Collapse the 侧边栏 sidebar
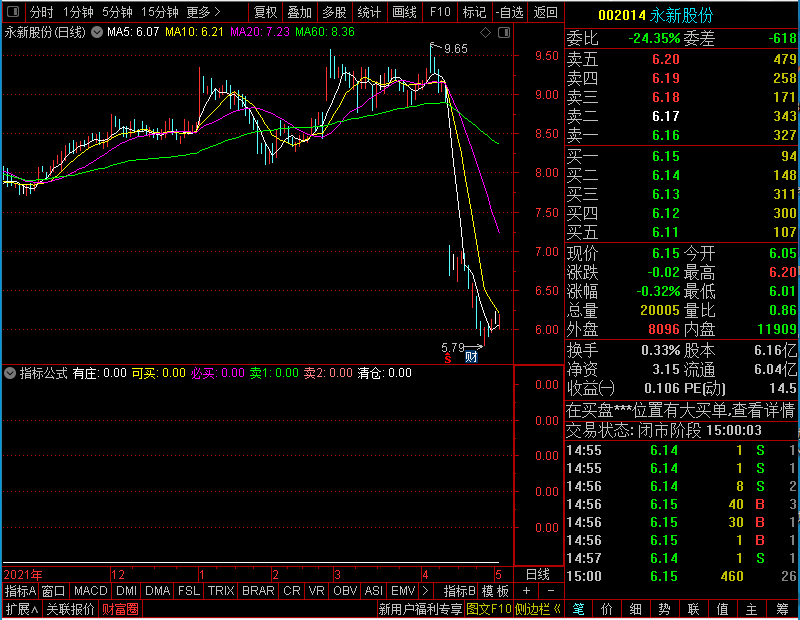This screenshot has width=800, height=620. point(538,609)
